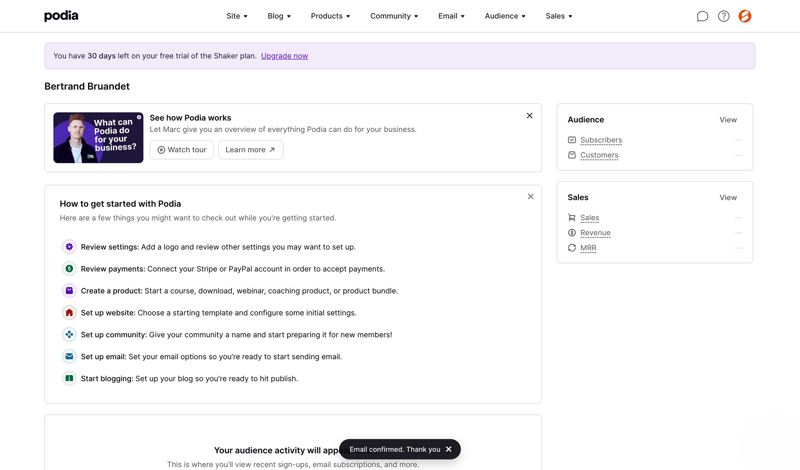Expand the Products dropdown menu
Screen dimensions: 800x470
click(x=330, y=16)
